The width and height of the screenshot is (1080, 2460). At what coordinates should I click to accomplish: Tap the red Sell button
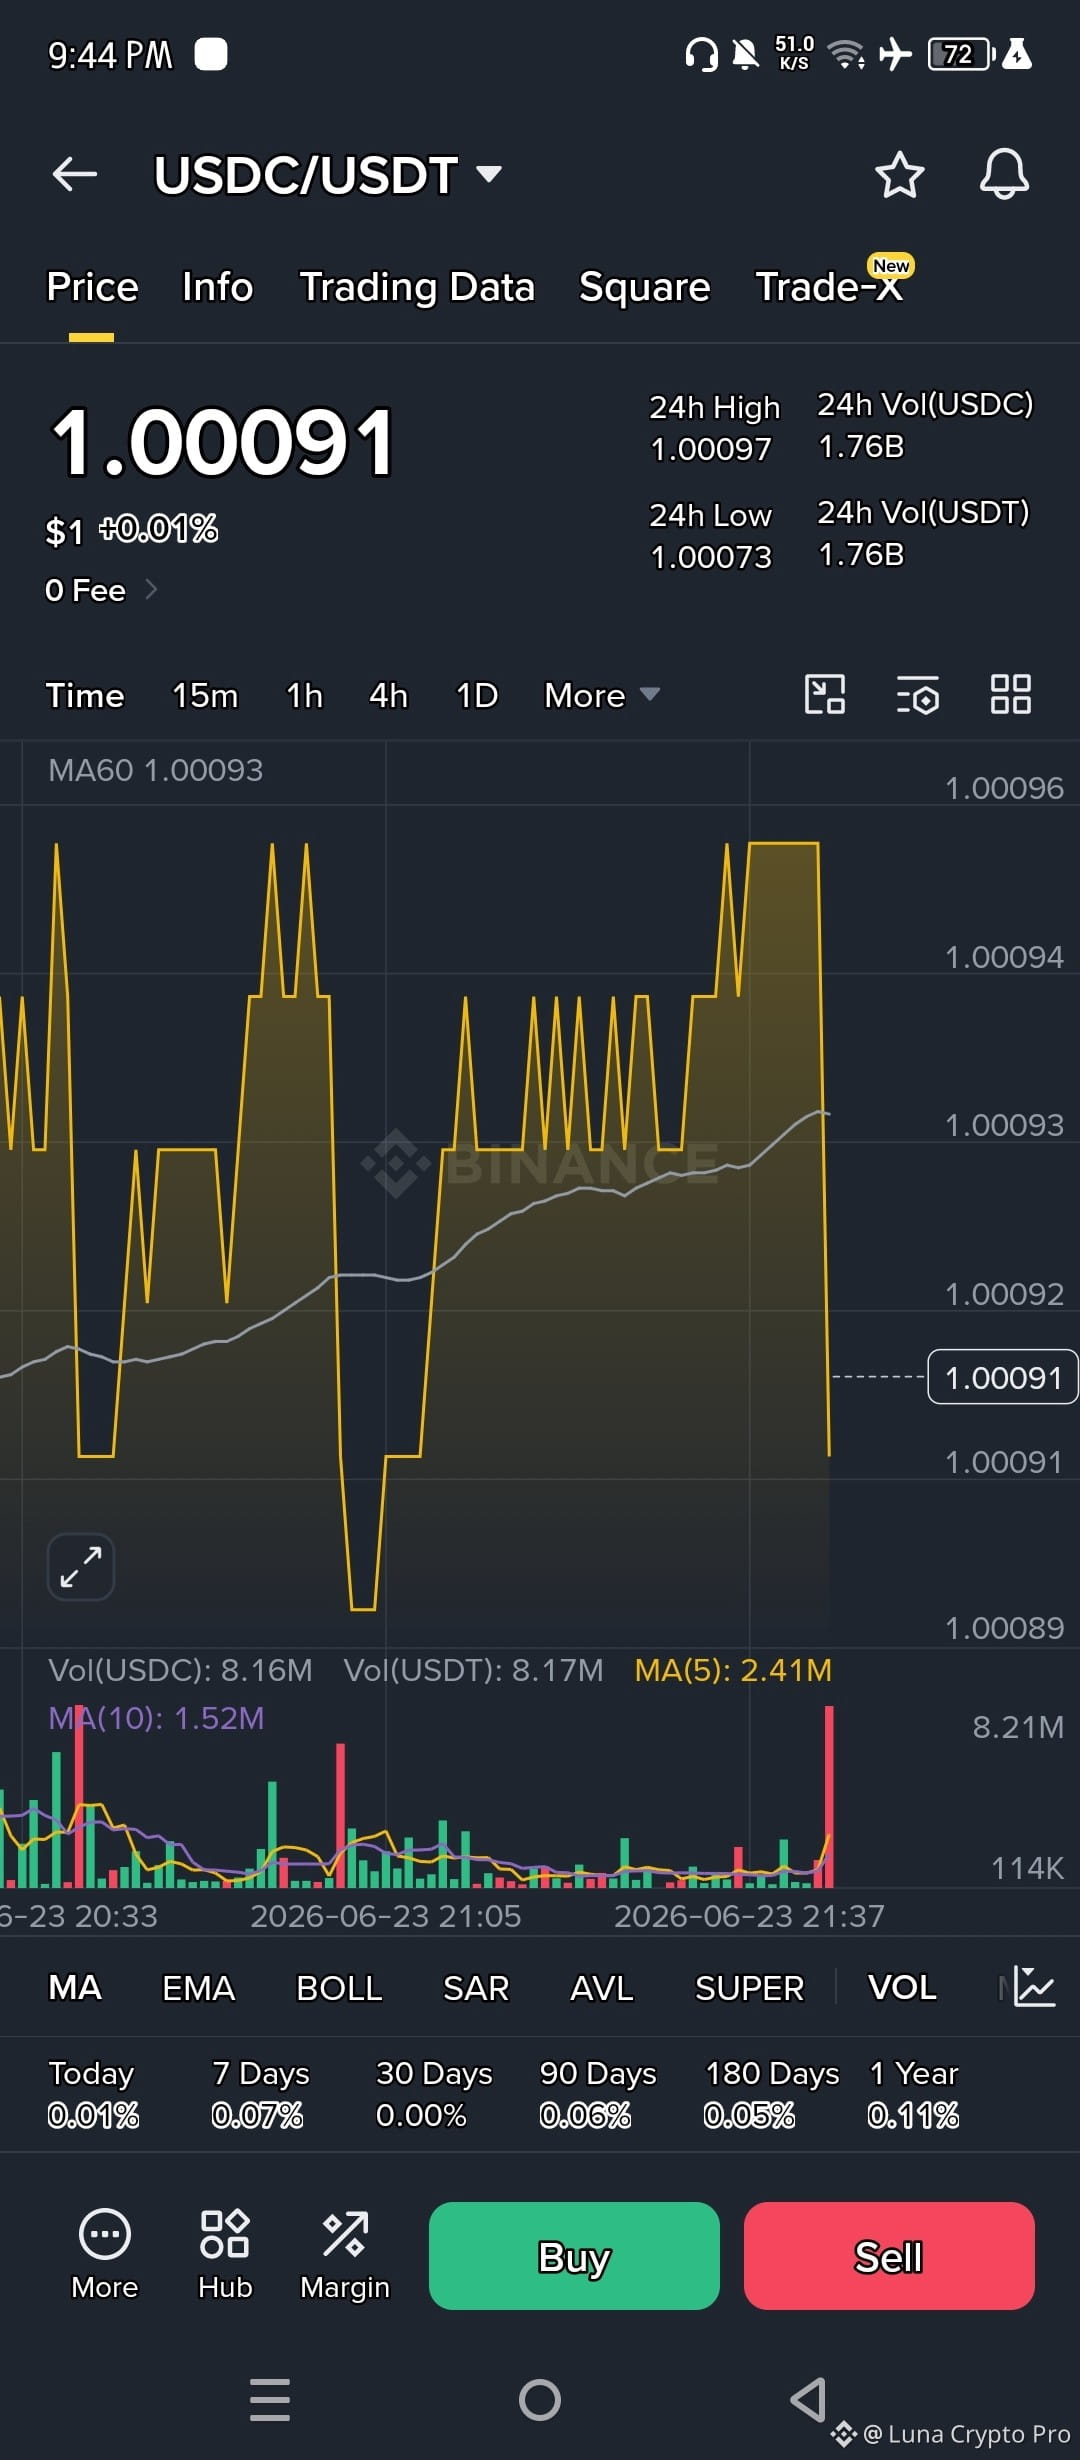tap(889, 2256)
